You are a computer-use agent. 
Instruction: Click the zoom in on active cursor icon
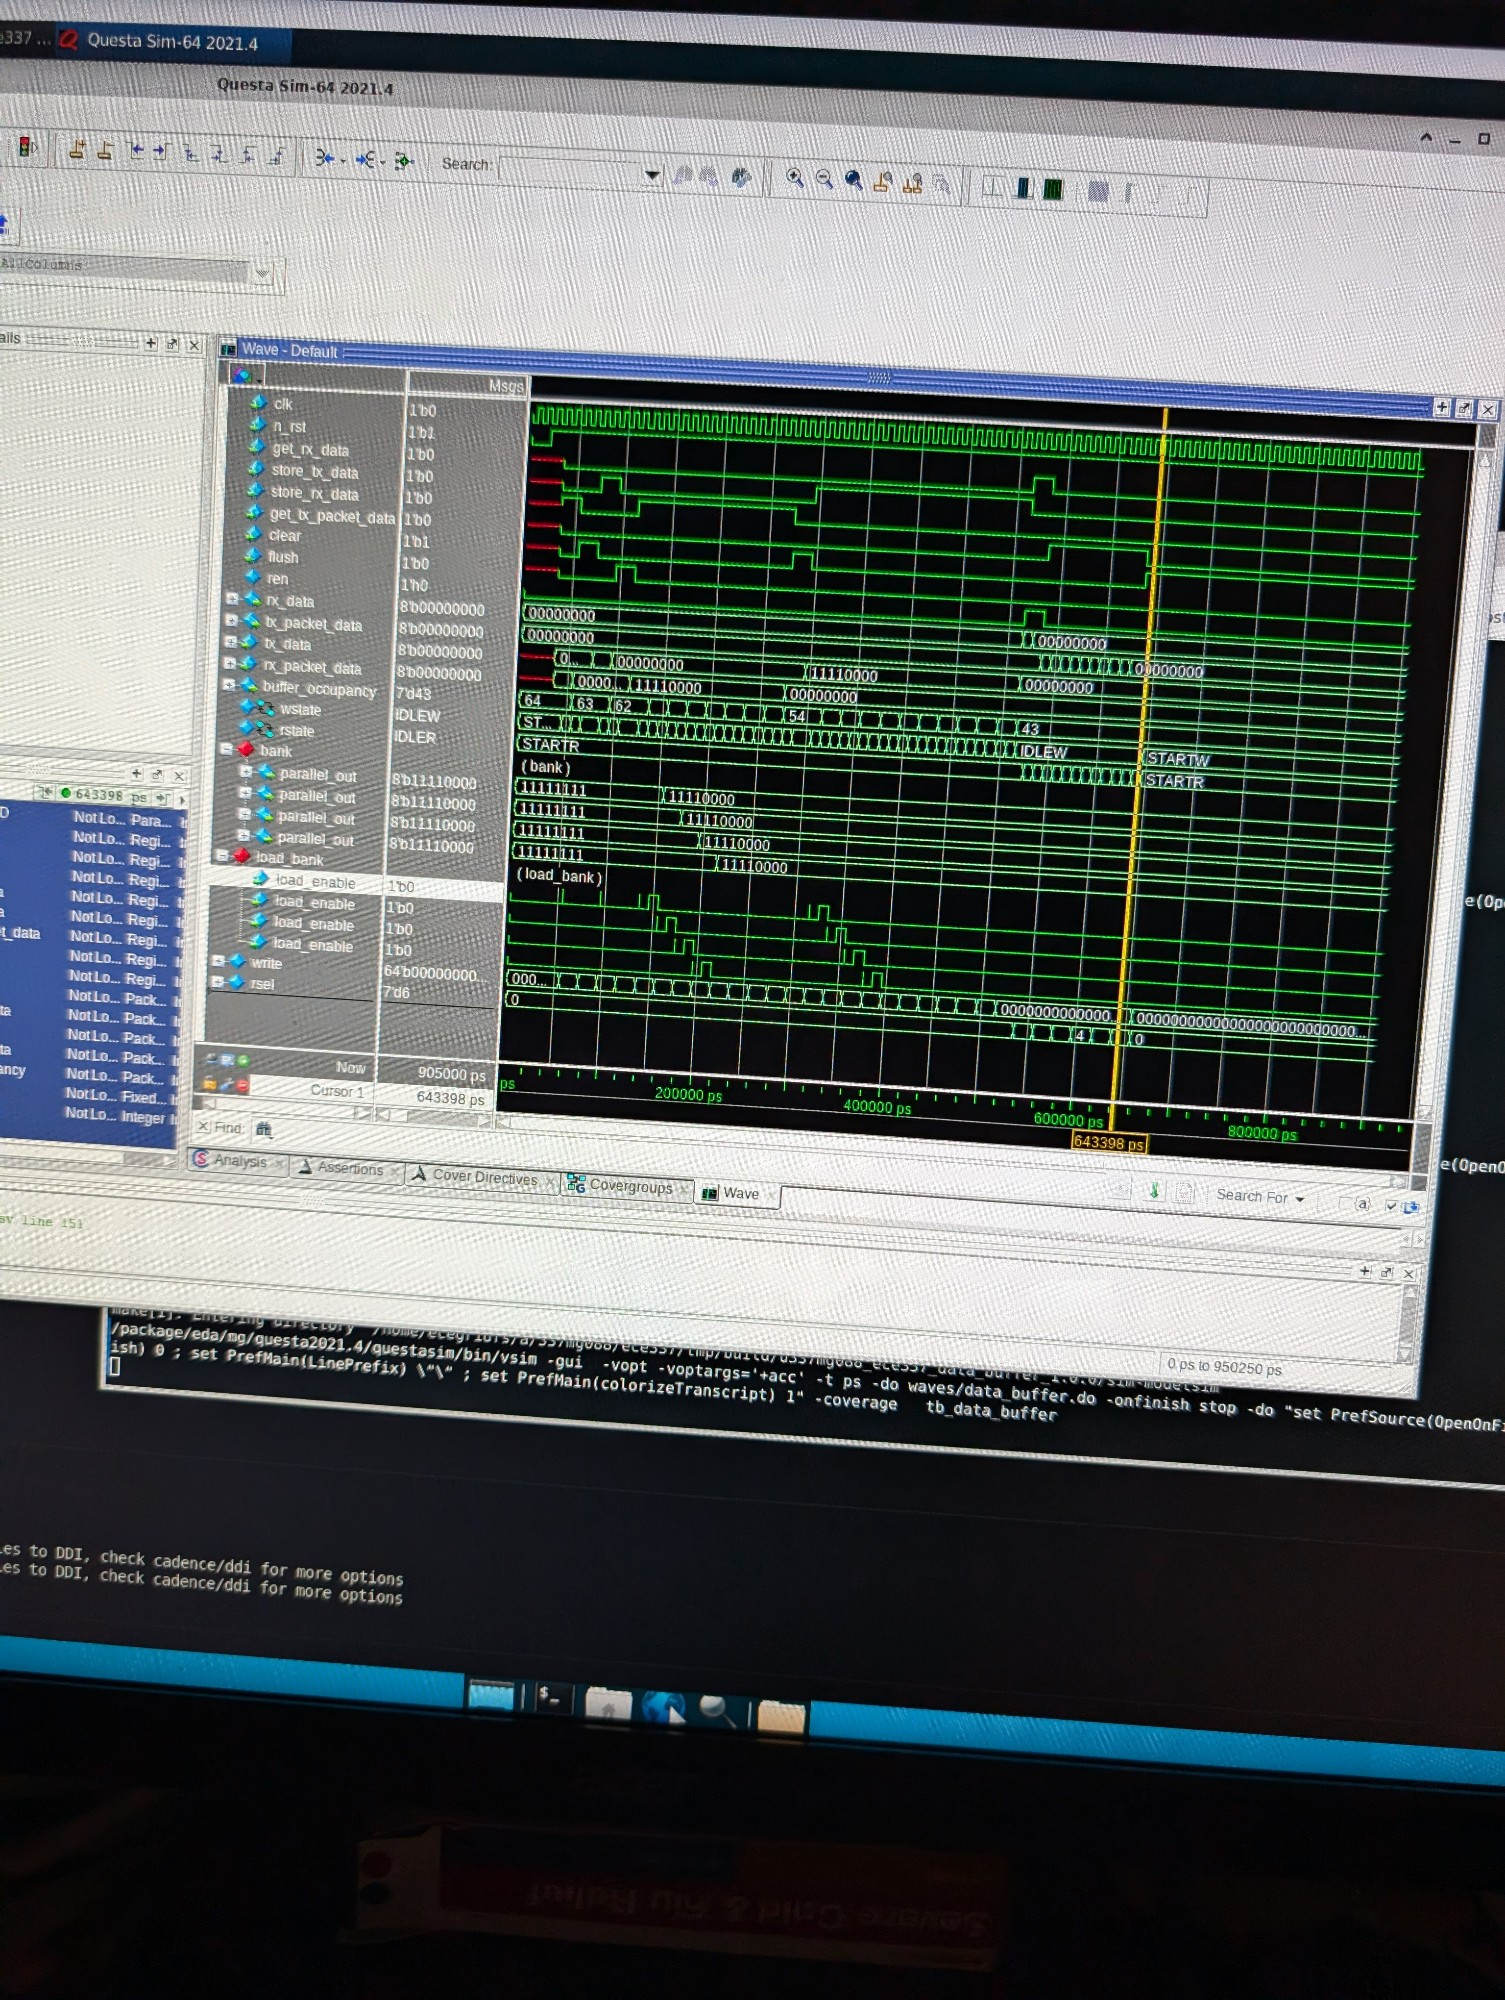(x=882, y=182)
